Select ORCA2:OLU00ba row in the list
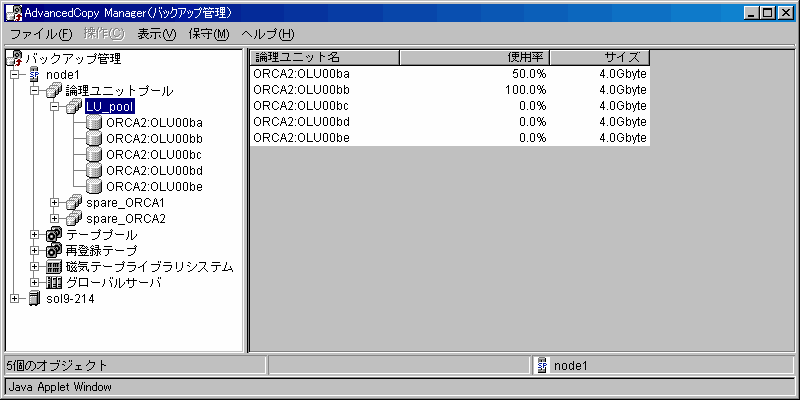This screenshot has width=800, height=400. [x=450, y=74]
